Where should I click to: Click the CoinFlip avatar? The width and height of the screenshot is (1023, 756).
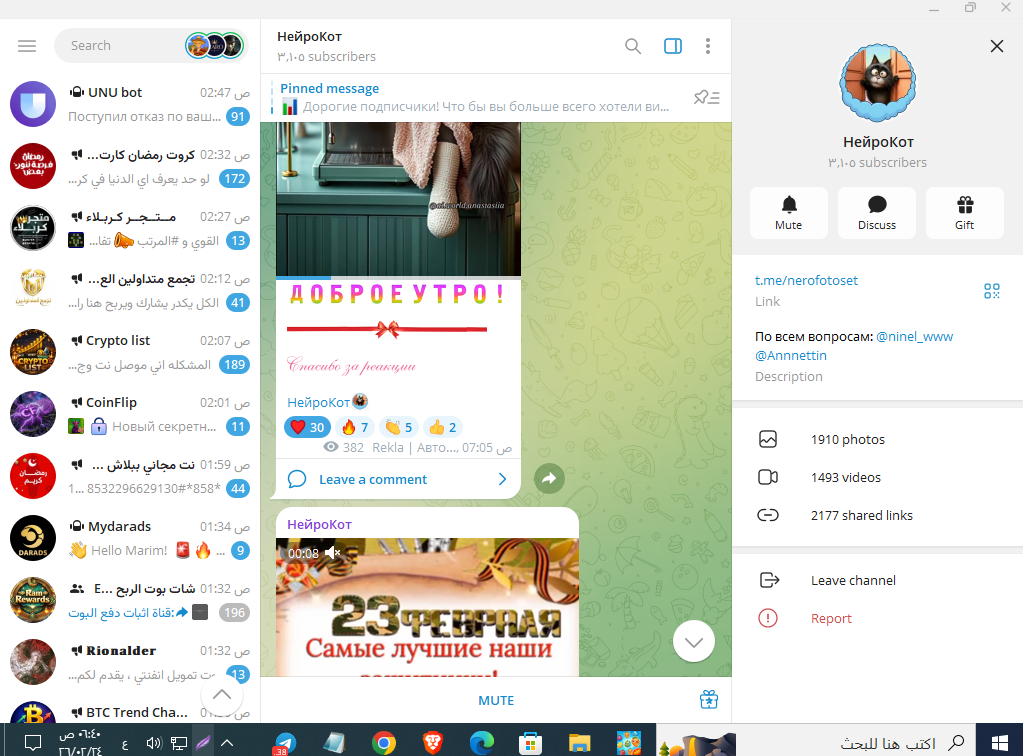[x=33, y=414]
